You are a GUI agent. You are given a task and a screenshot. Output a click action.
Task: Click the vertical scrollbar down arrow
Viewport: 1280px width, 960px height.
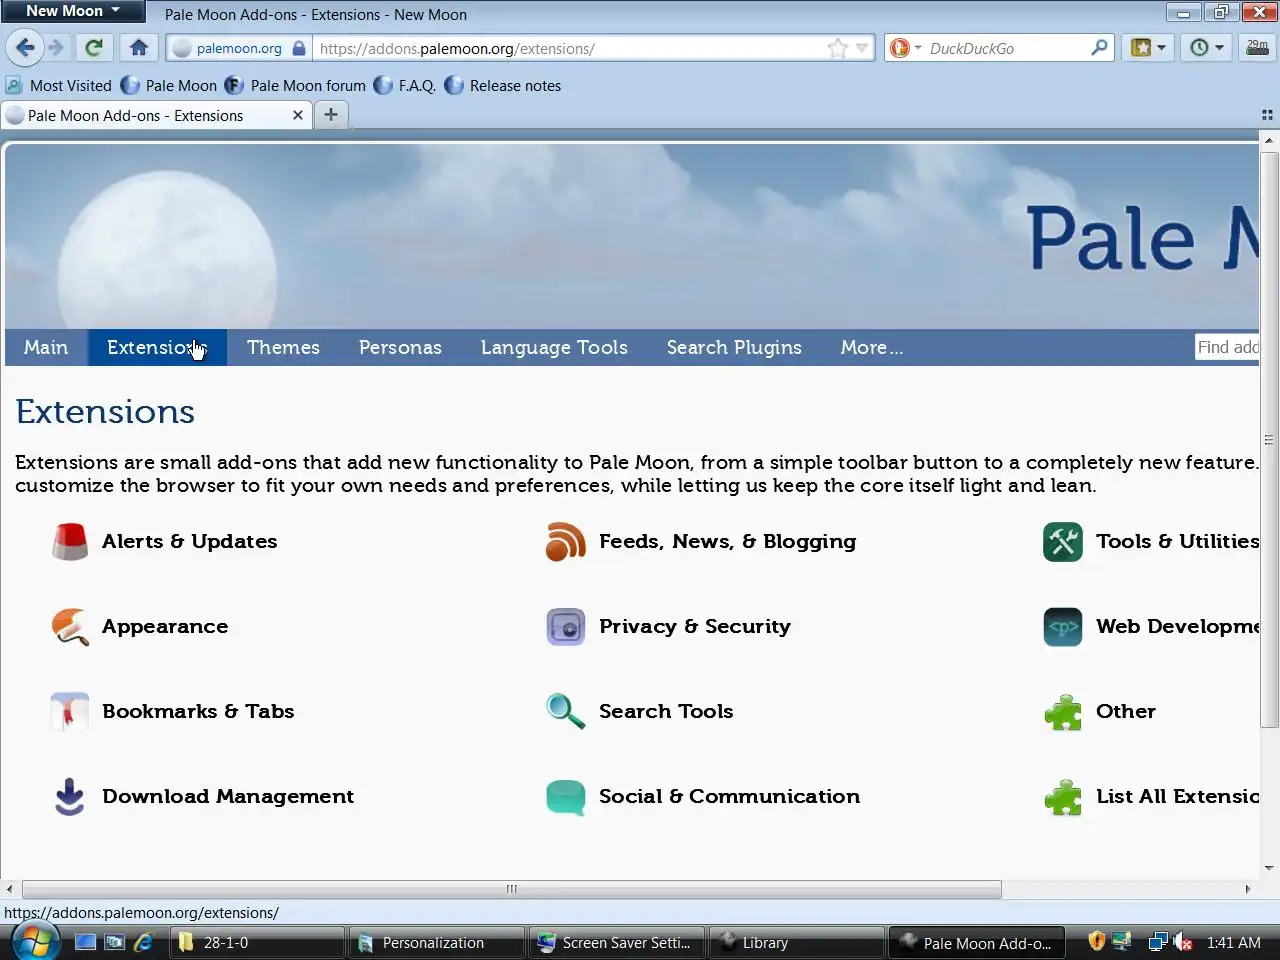point(1269,868)
